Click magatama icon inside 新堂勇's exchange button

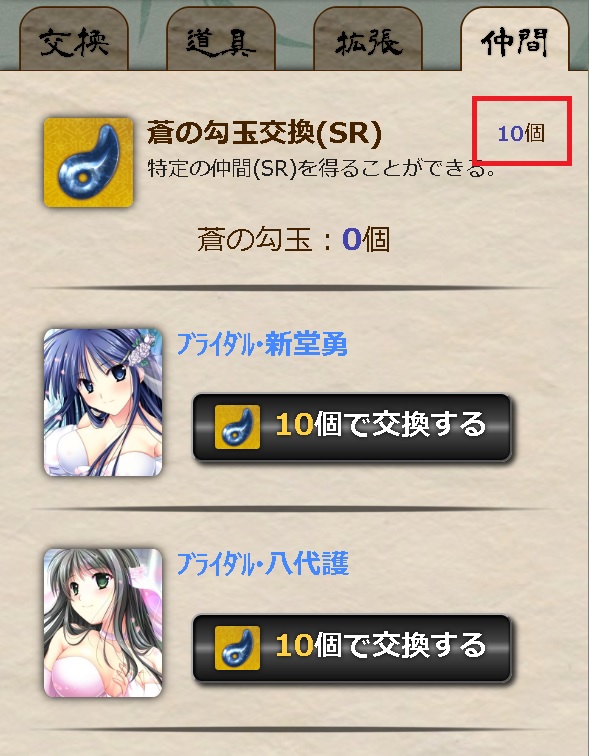pos(237,427)
